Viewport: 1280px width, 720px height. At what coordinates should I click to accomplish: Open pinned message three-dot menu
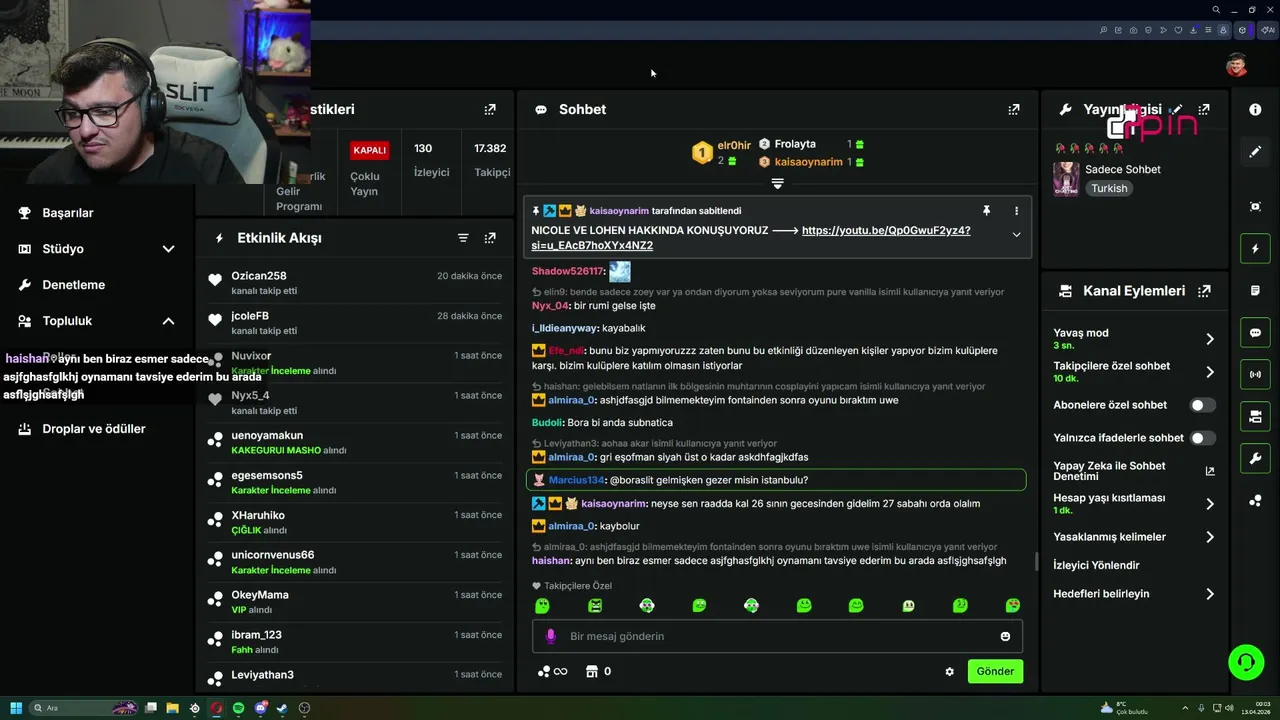click(x=1016, y=211)
